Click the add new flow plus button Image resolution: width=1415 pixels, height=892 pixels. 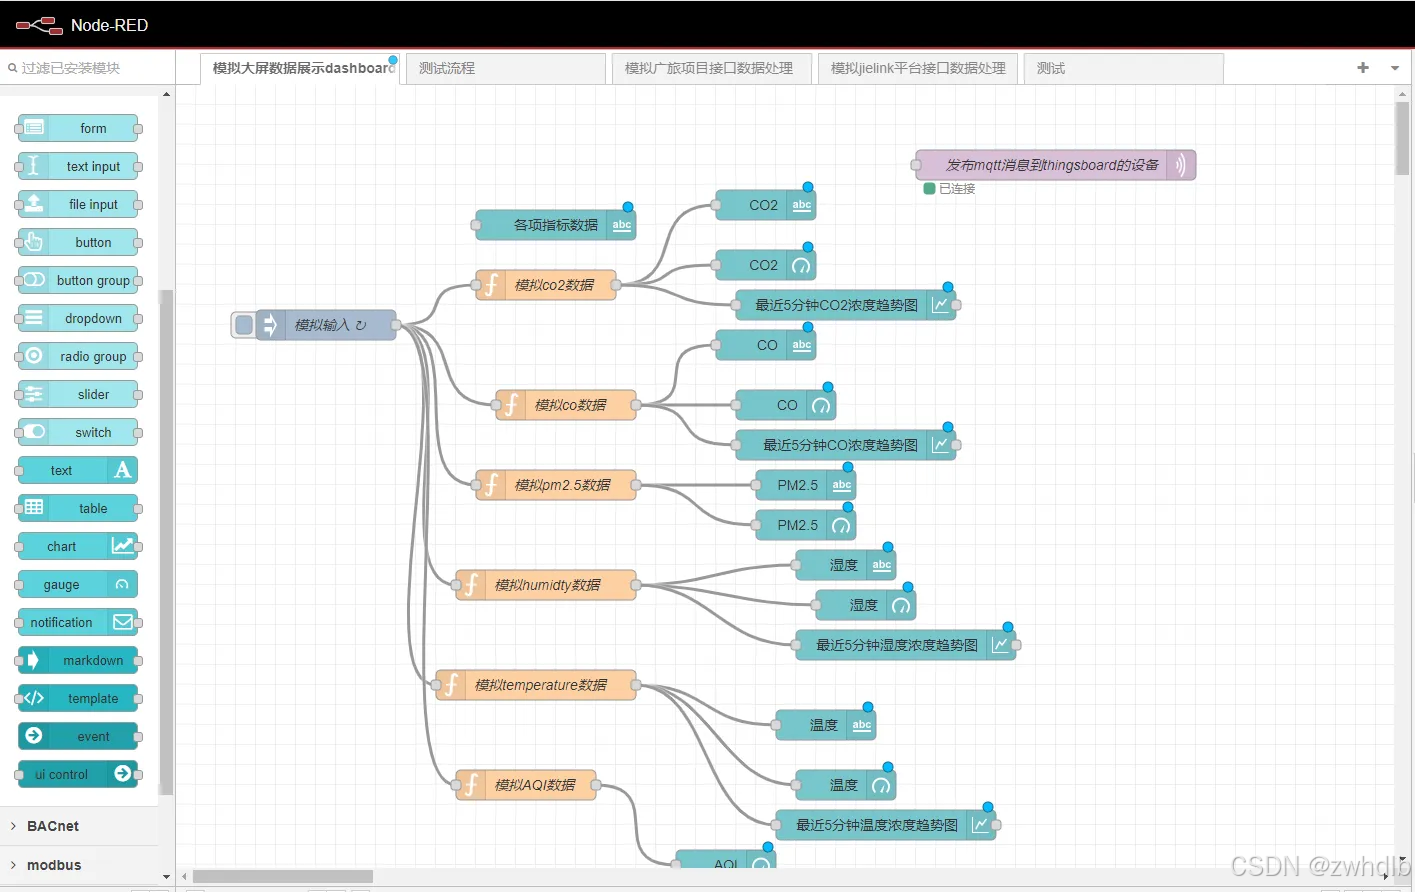(1362, 68)
